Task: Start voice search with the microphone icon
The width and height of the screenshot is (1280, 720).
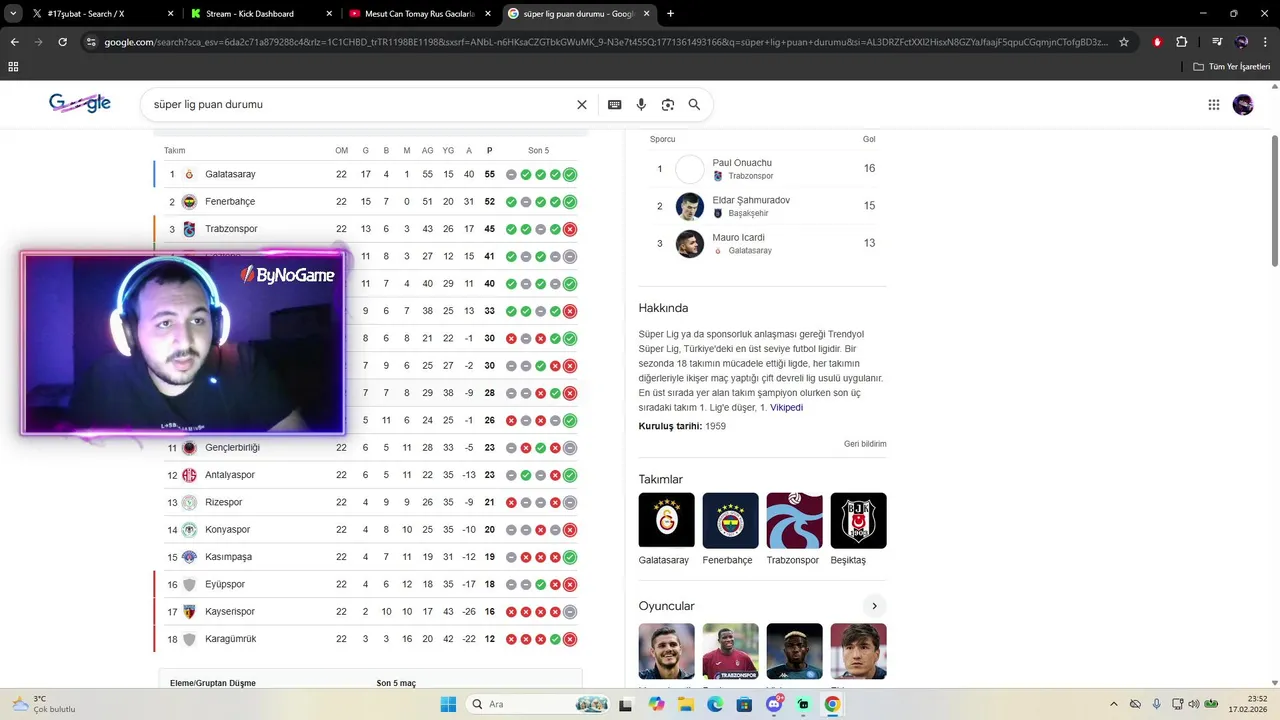Action: coord(641,104)
